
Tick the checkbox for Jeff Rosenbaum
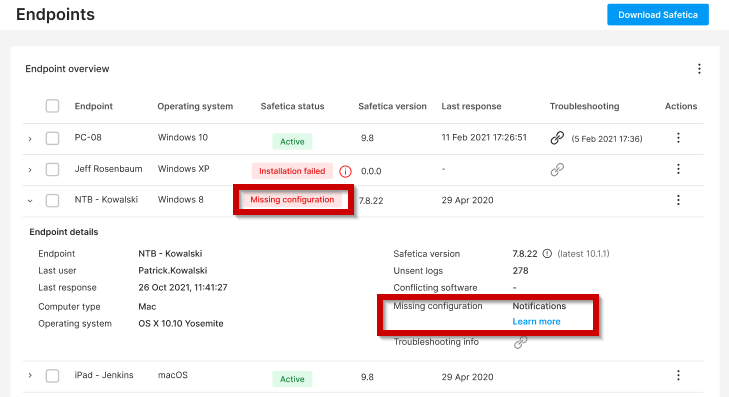pos(53,169)
